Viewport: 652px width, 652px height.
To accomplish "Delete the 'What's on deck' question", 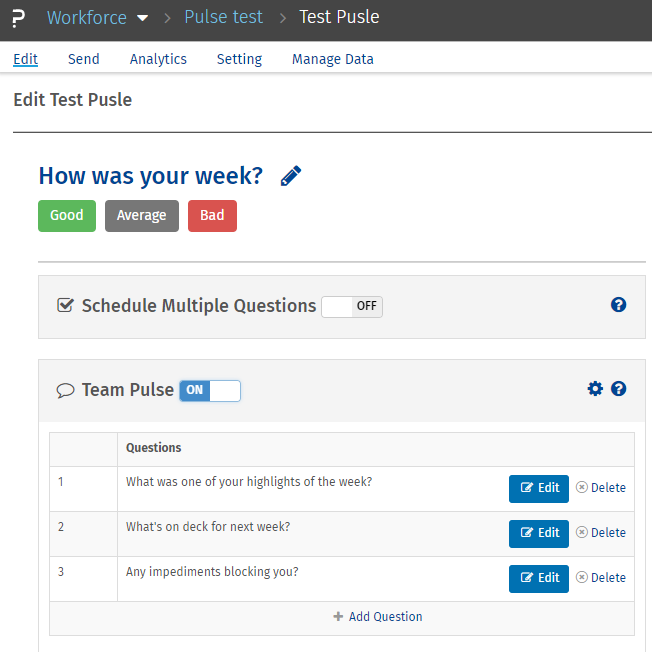I will pos(601,533).
